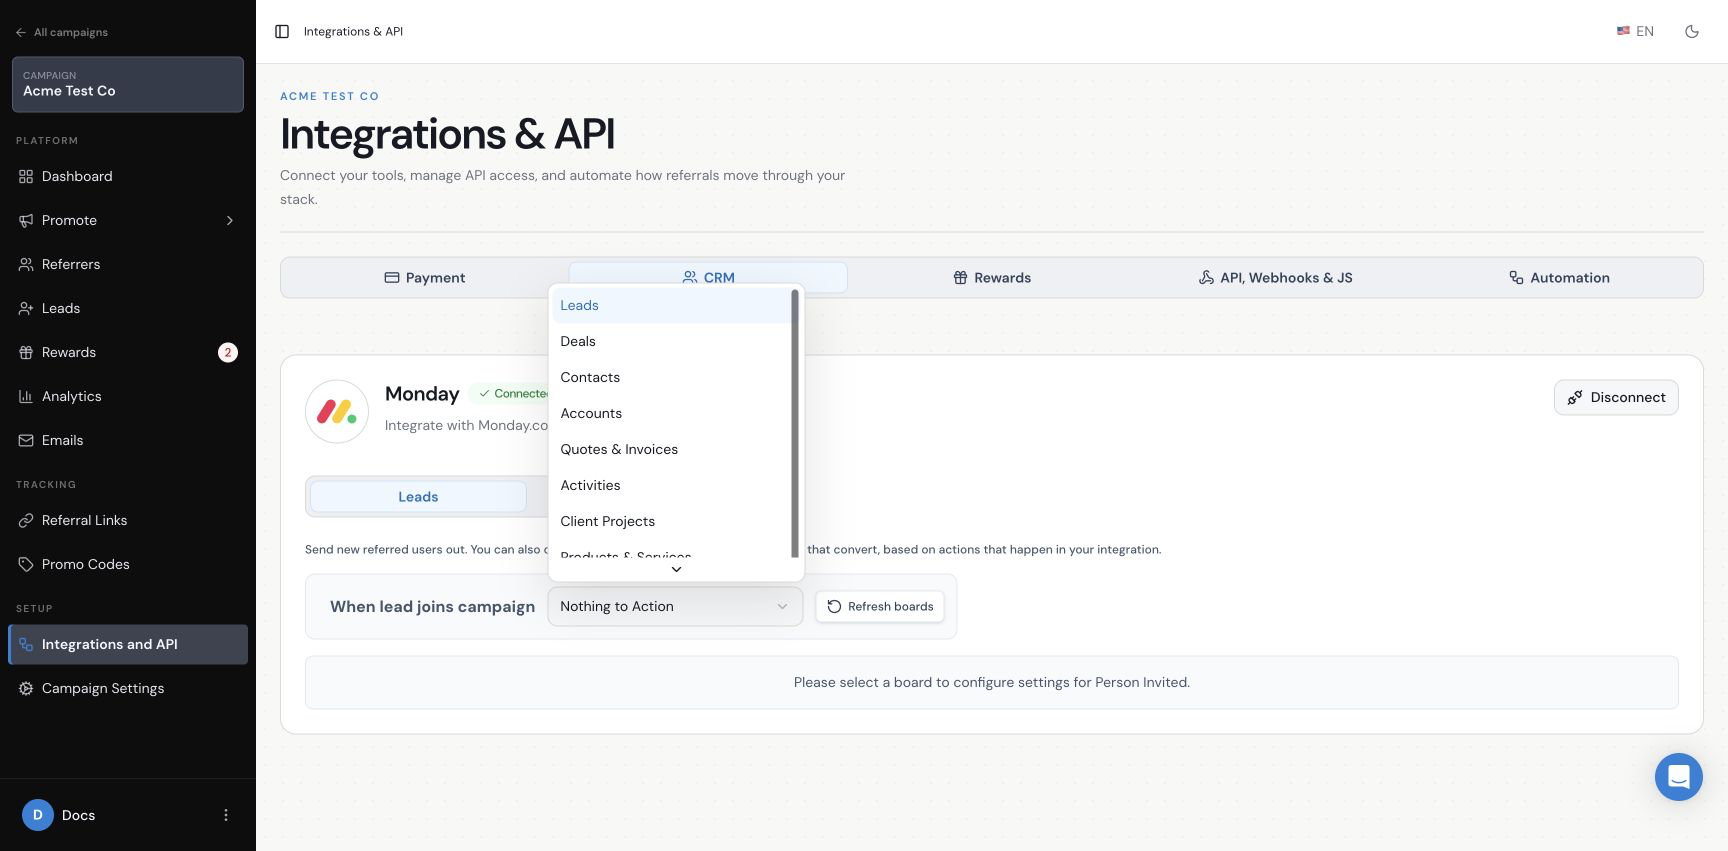Open the chat support bubble

tap(1679, 777)
